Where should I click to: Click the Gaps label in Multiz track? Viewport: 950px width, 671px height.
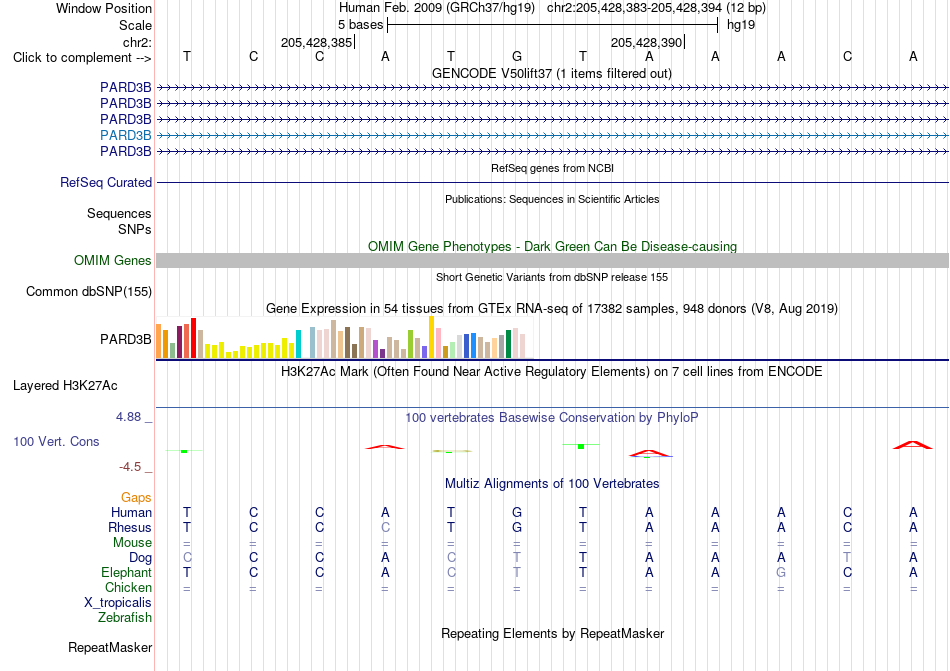coord(136,497)
